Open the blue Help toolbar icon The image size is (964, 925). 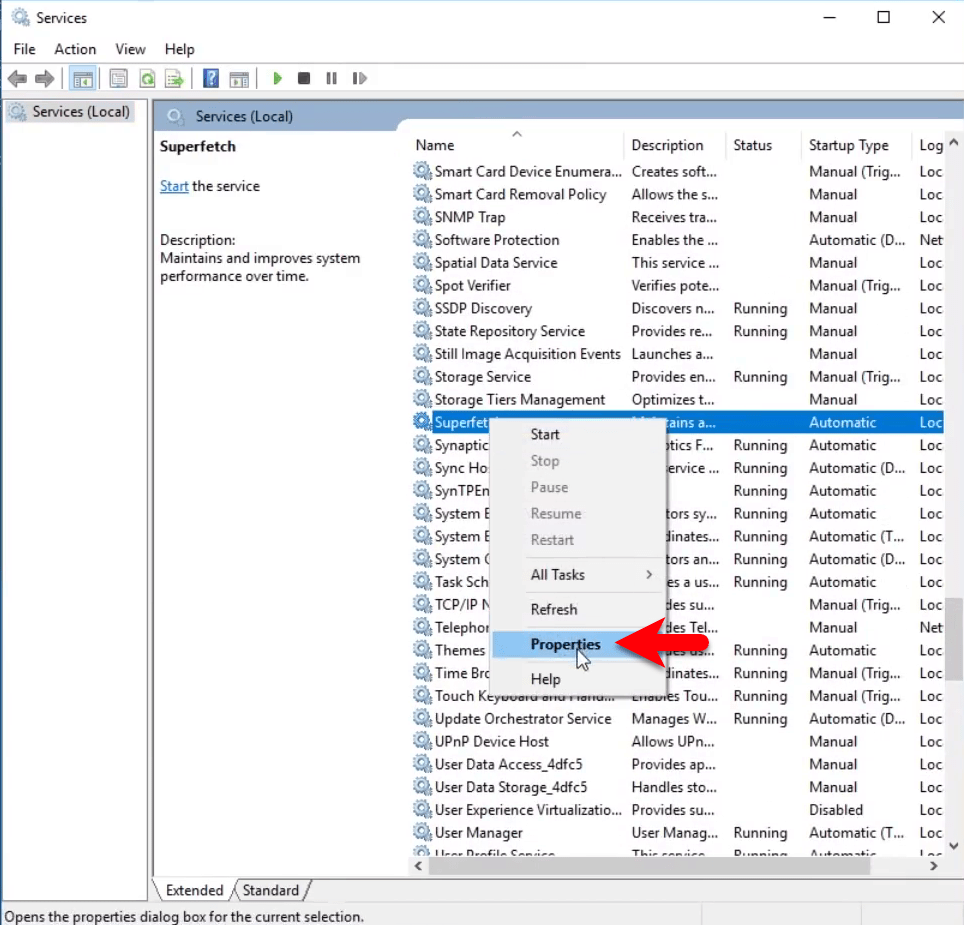pyautogui.click(x=211, y=79)
